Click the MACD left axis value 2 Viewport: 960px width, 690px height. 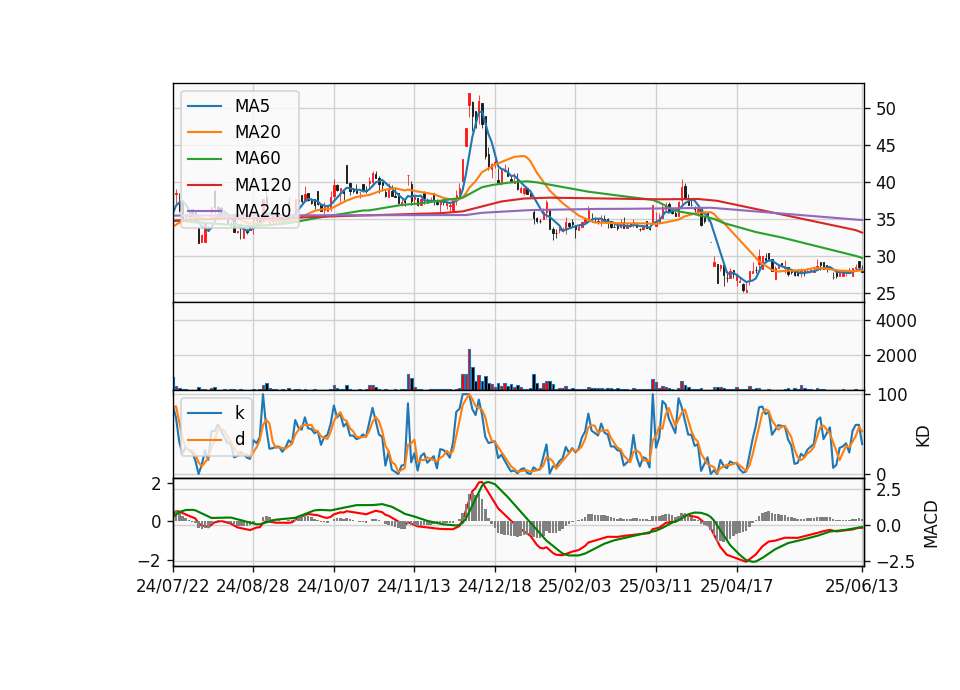(156, 484)
